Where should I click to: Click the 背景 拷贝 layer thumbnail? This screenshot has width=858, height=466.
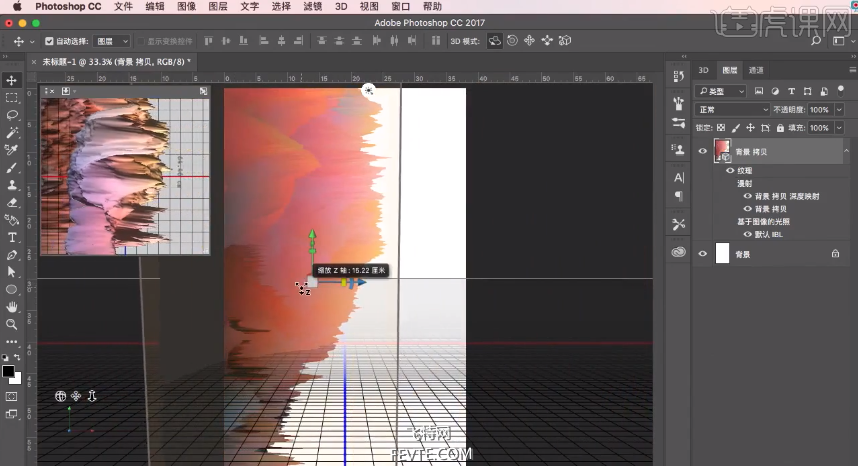click(x=722, y=151)
